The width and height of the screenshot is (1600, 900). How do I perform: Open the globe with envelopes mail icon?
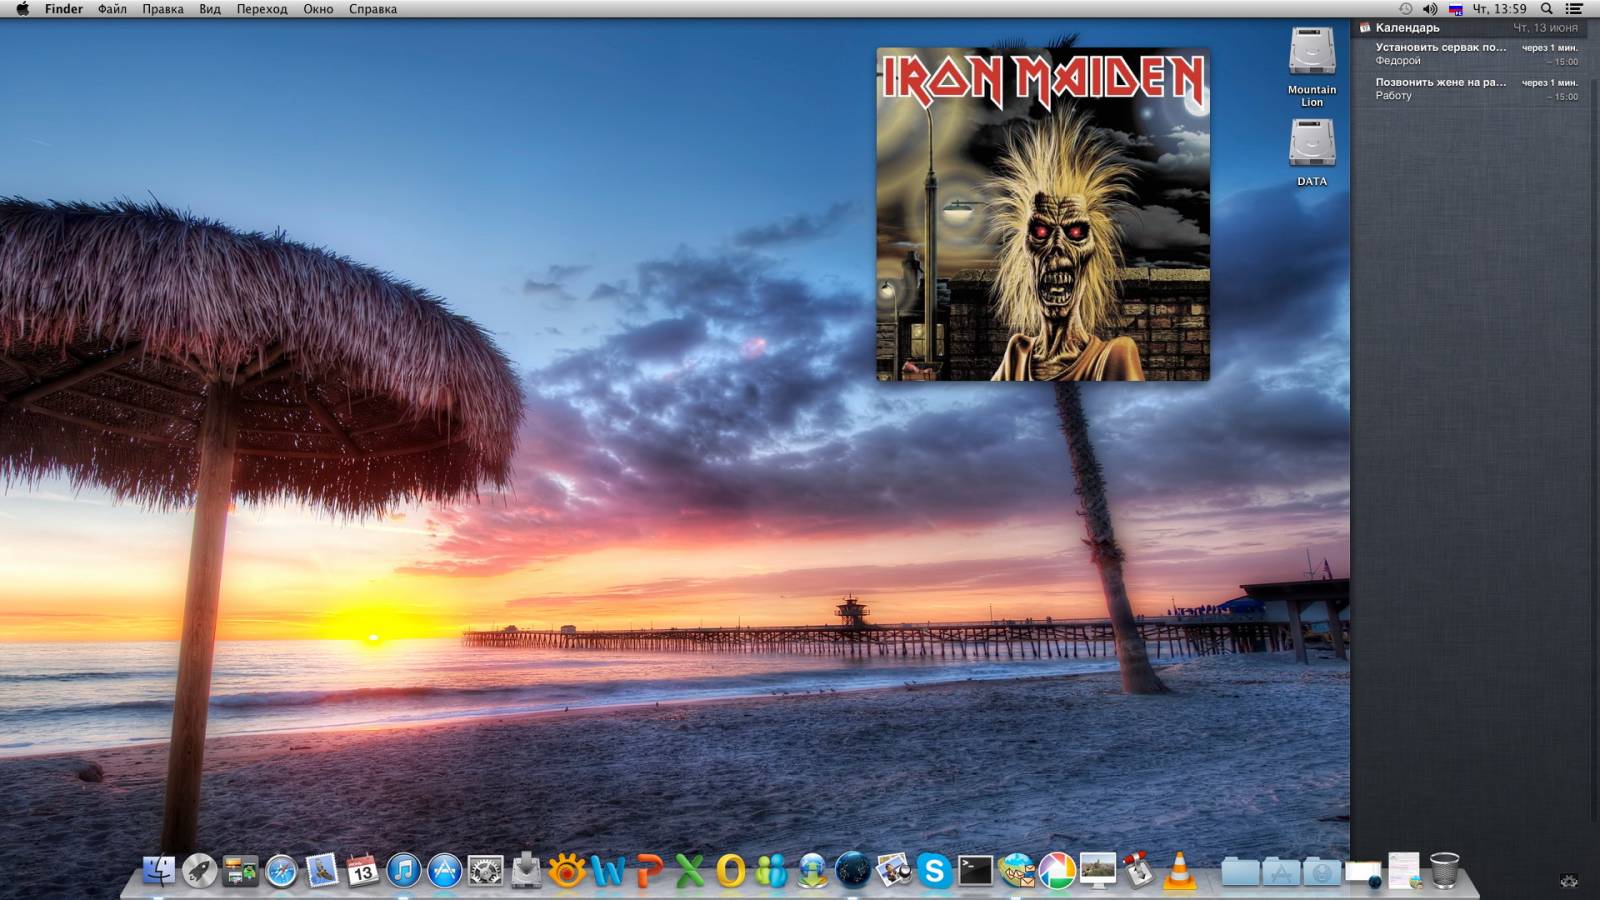[x=1016, y=871]
